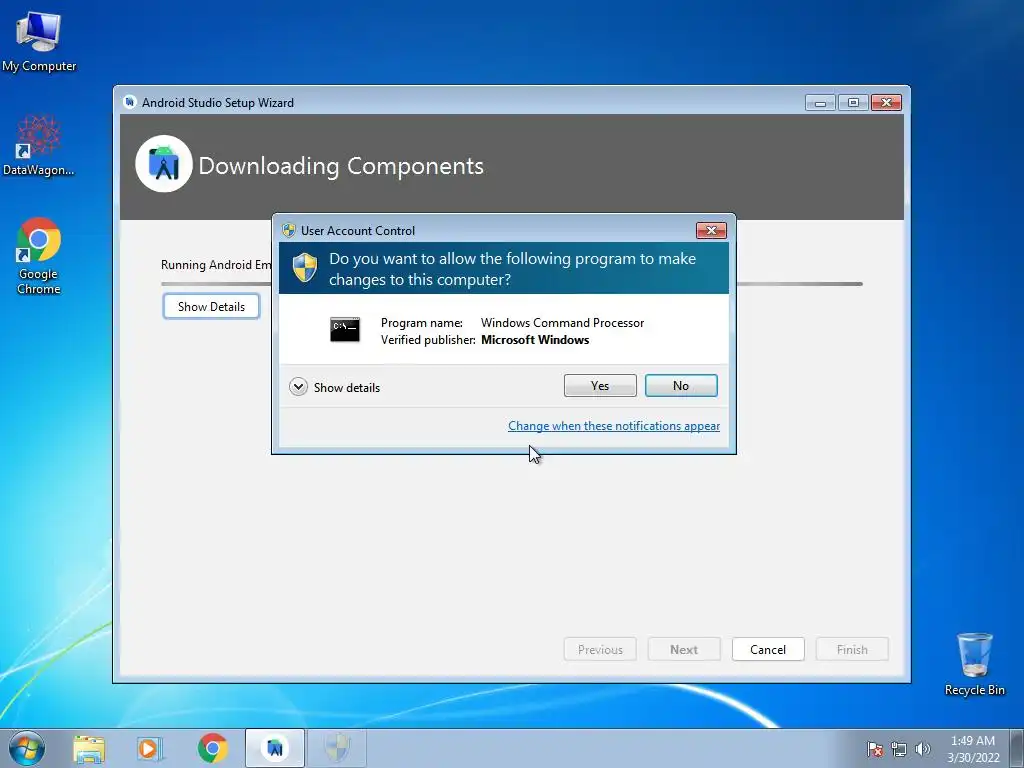Click the Android Studio logo in wizard header
The width and height of the screenshot is (1024, 768).
click(164, 164)
